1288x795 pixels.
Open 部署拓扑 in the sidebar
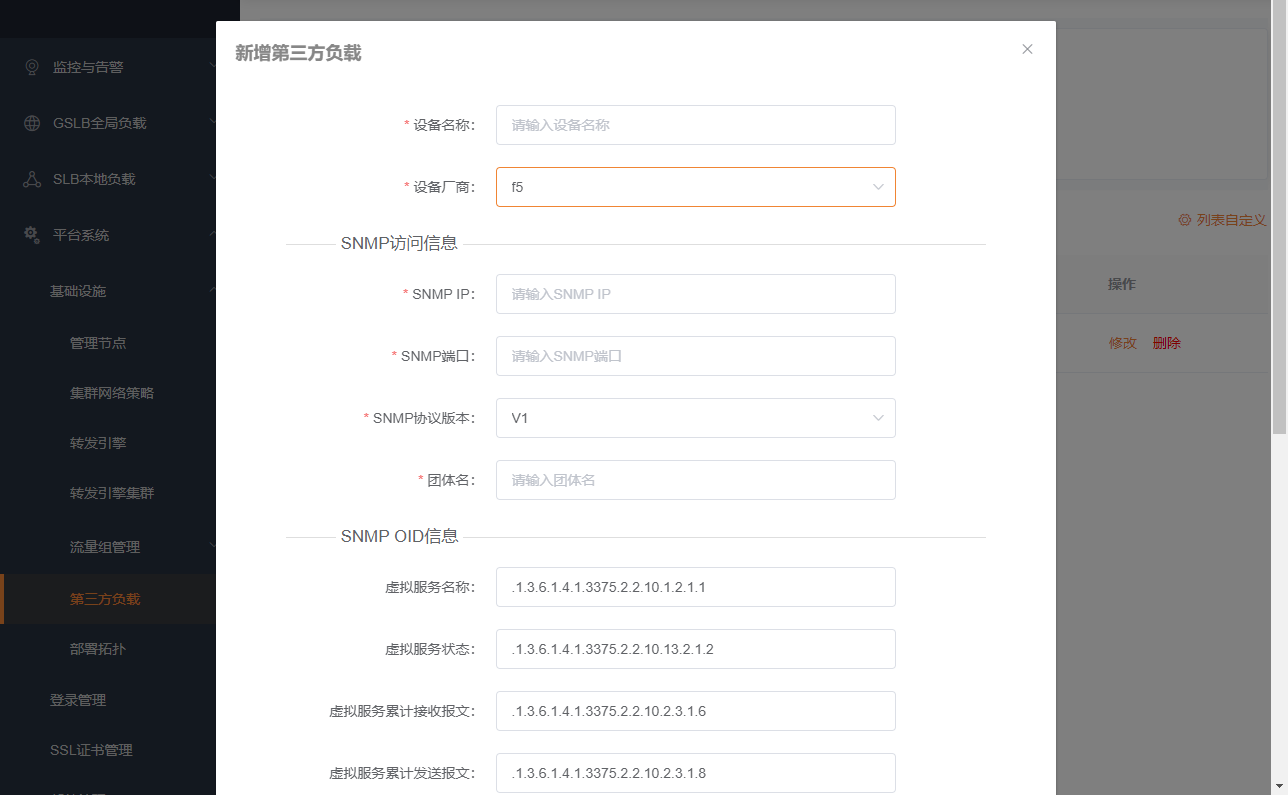click(98, 649)
